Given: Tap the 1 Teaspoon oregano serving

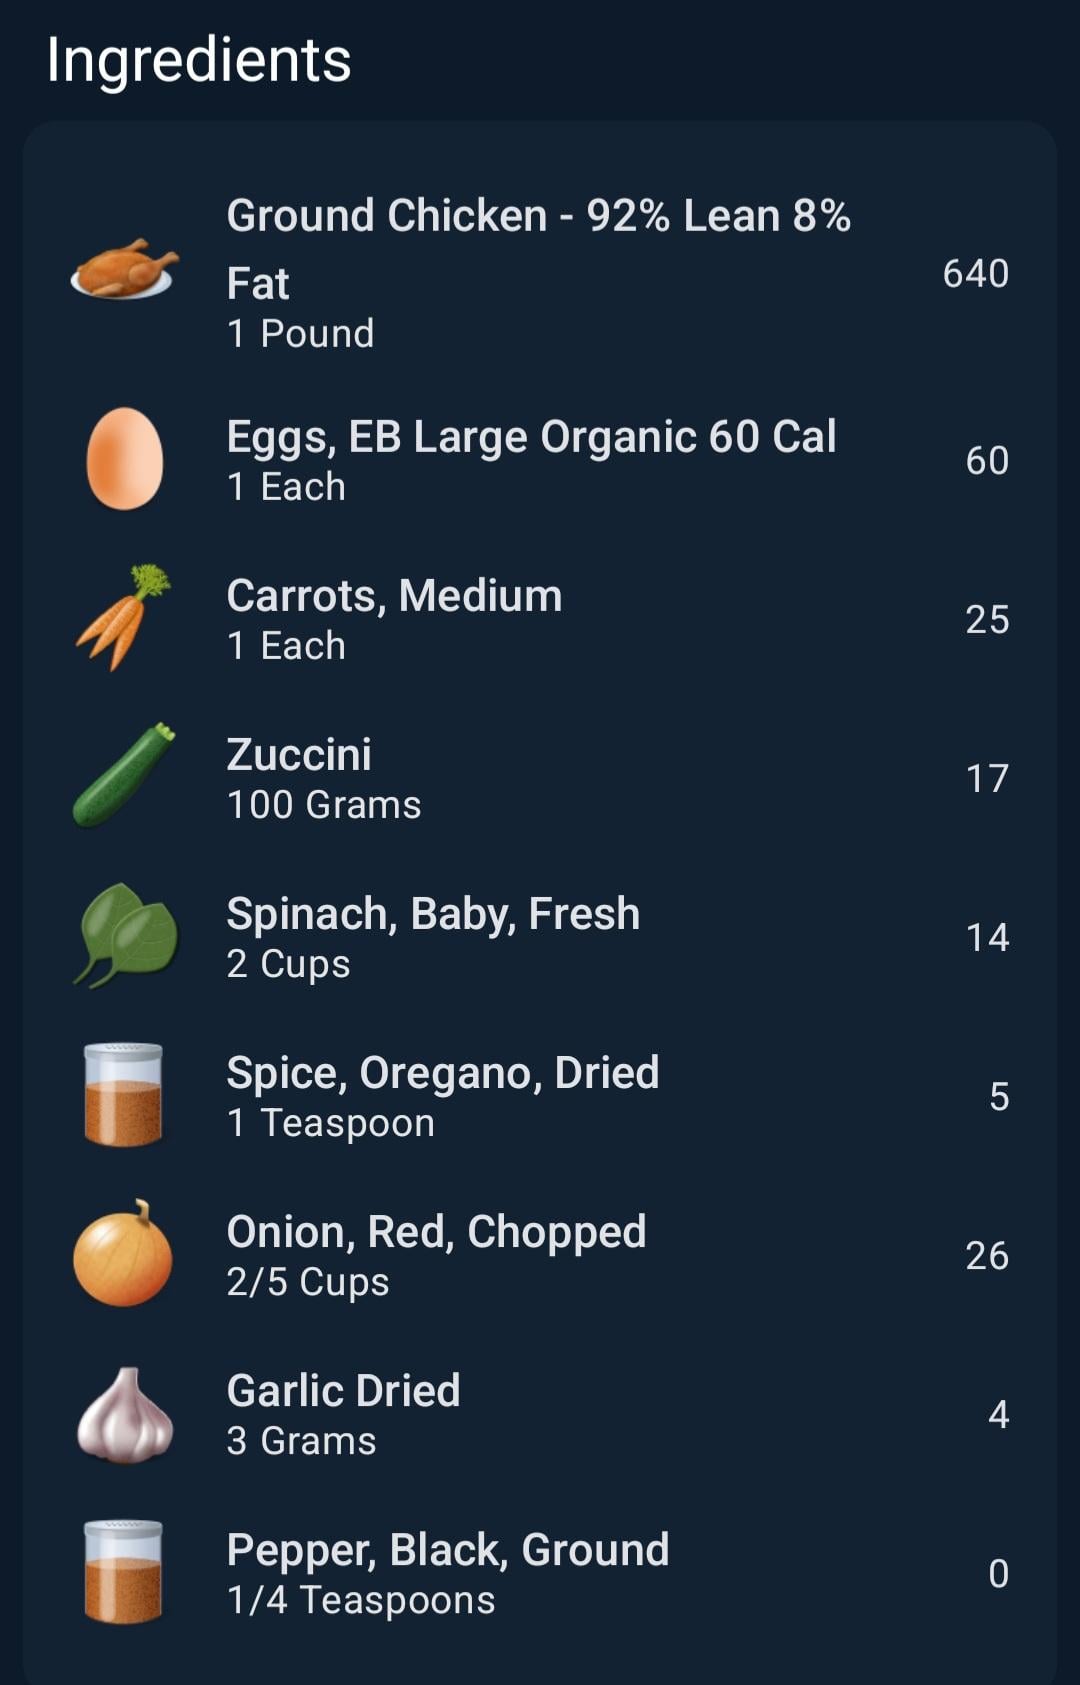Looking at the screenshot, I should click(331, 1123).
